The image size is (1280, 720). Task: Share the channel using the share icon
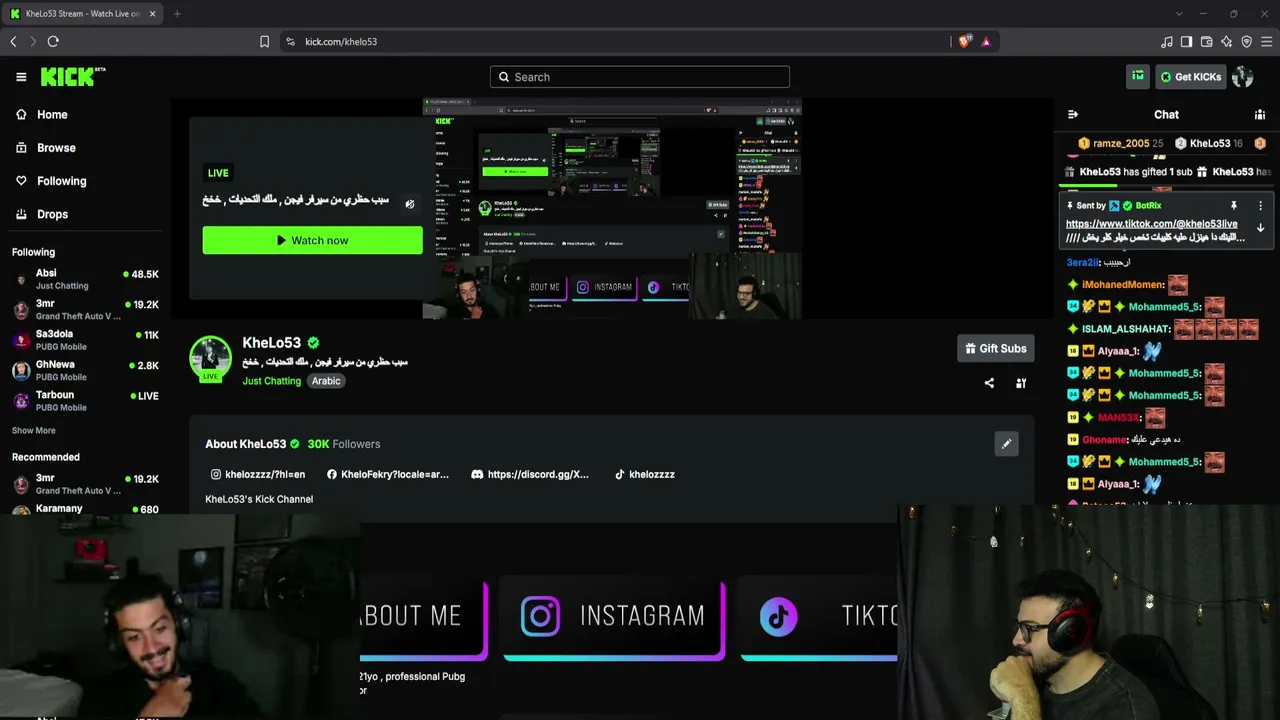coord(989,383)
